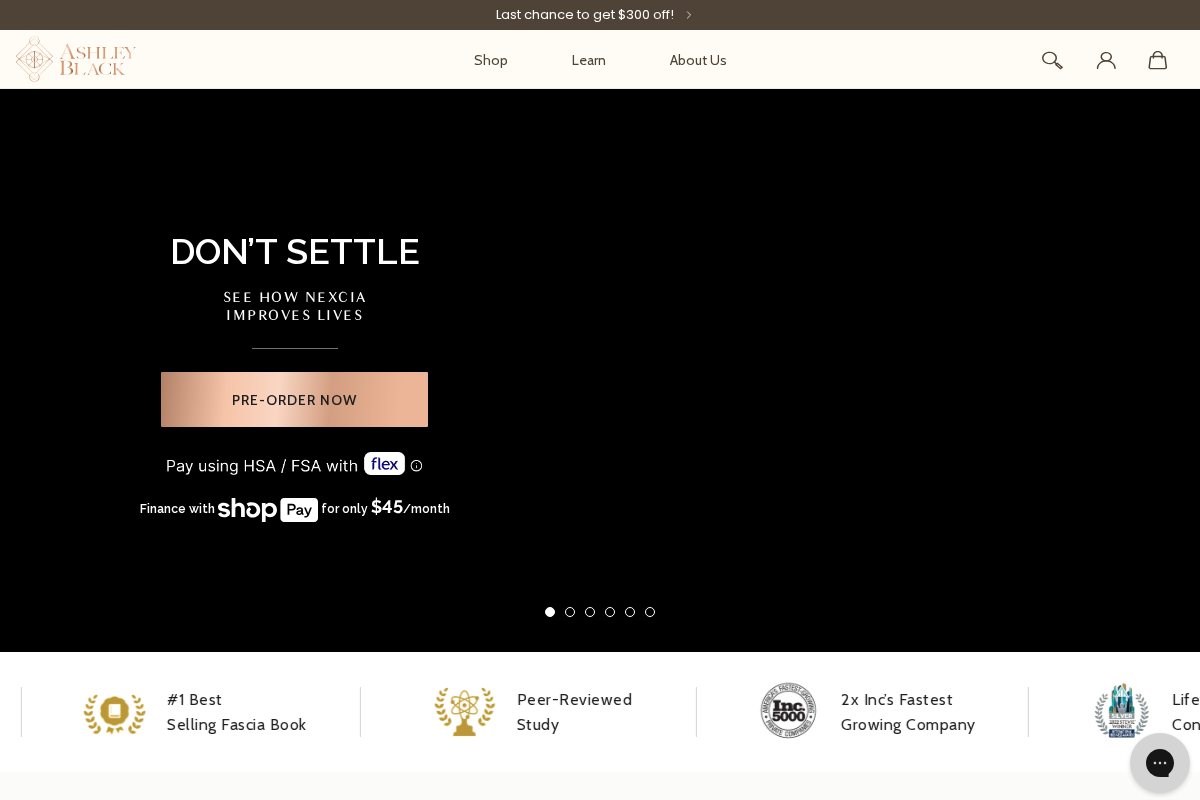Image resolution: width=1200 pixels, height=800 pixels.
Task: Select About Us in navigation
Action: 697,60
